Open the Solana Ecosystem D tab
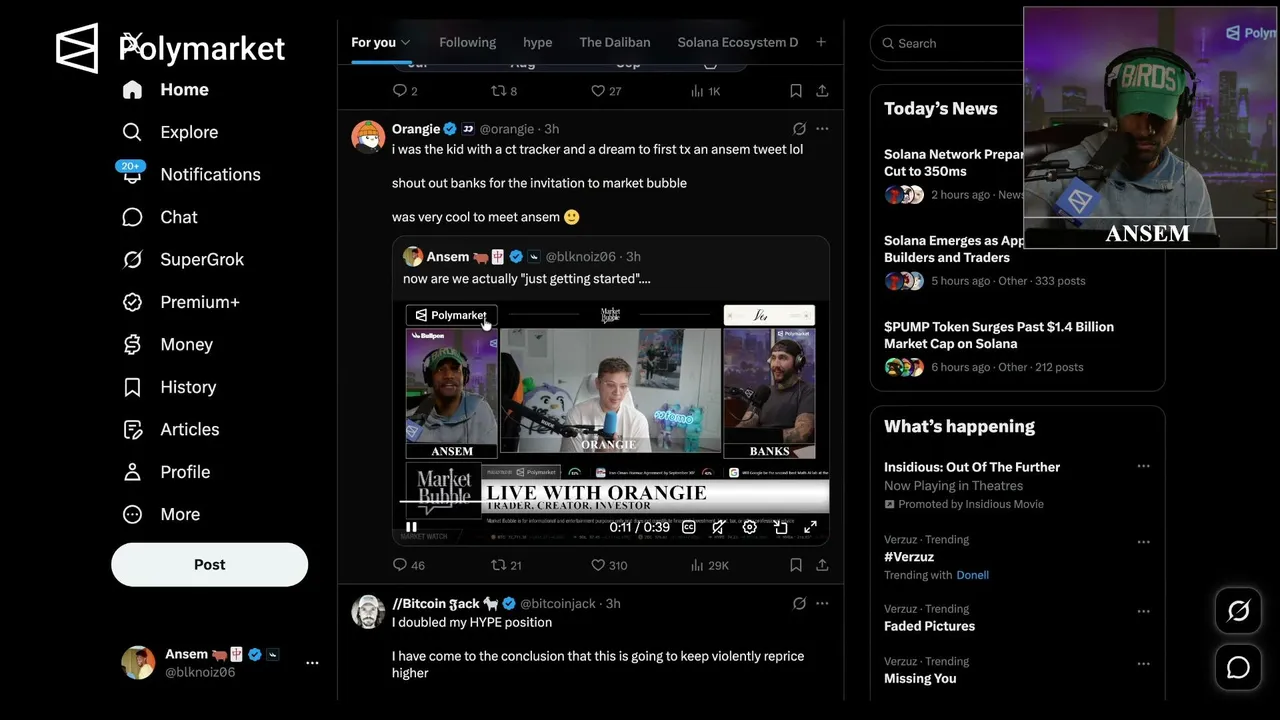 pyautogui.click(x=738, y=43)
